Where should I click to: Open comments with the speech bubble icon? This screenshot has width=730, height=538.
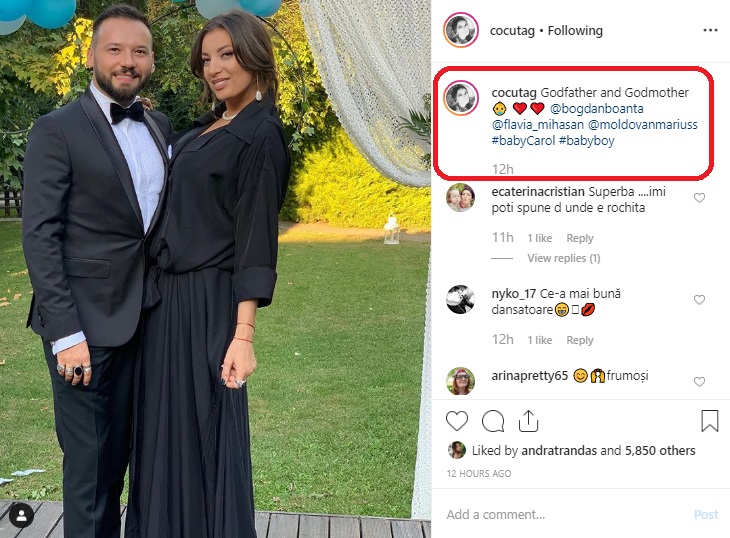coord(493,421)
